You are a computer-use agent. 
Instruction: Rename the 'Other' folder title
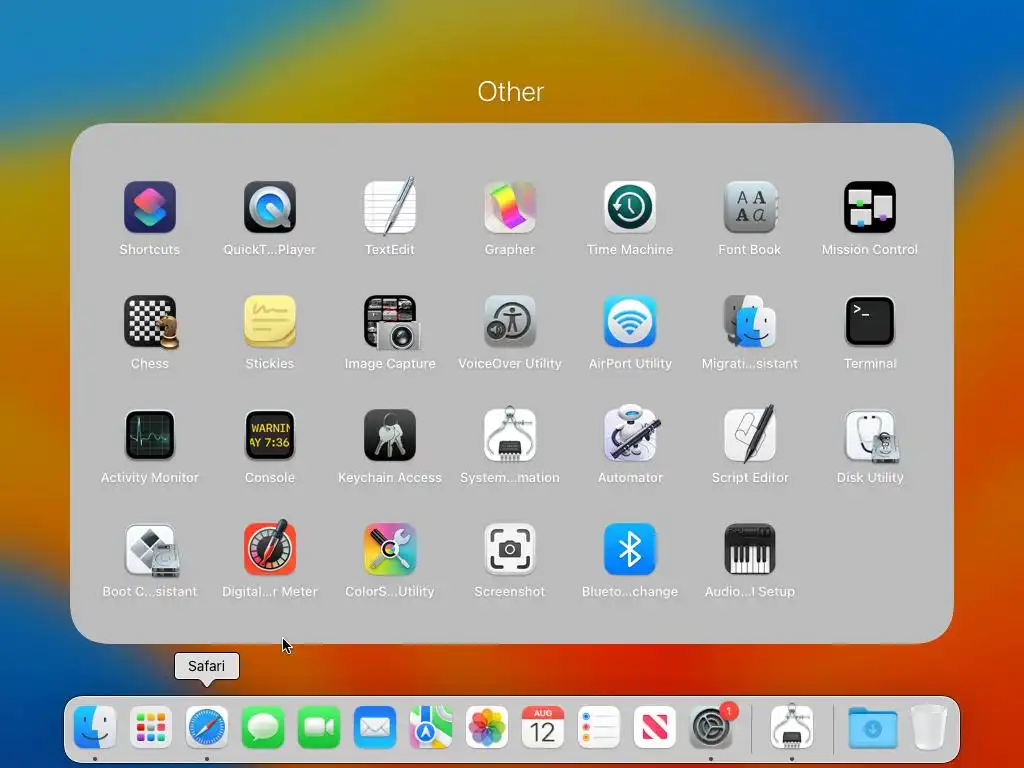click(511, 92)
